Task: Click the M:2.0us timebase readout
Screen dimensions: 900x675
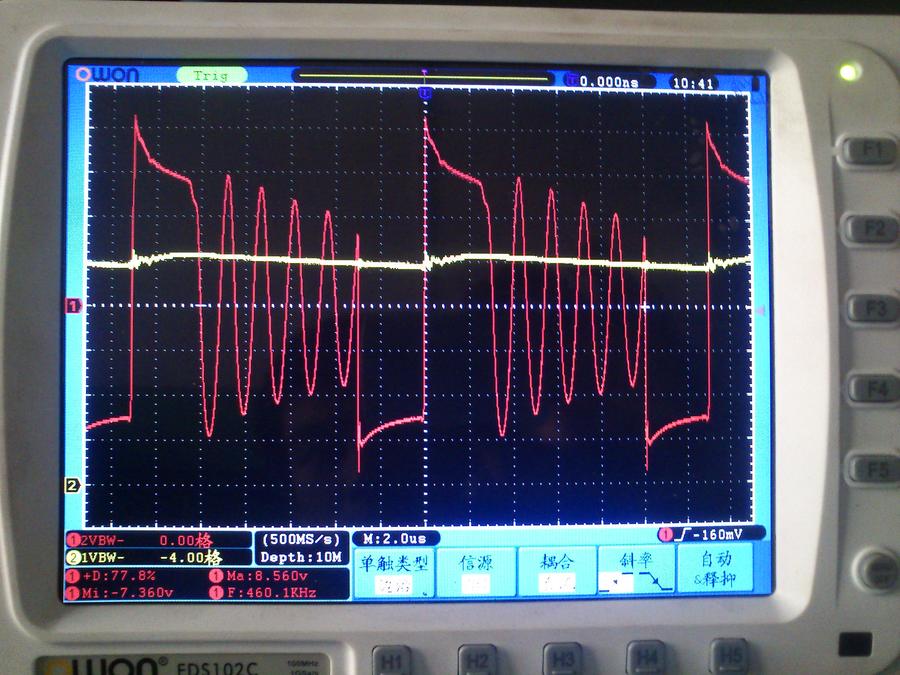Action: (395, 539)
